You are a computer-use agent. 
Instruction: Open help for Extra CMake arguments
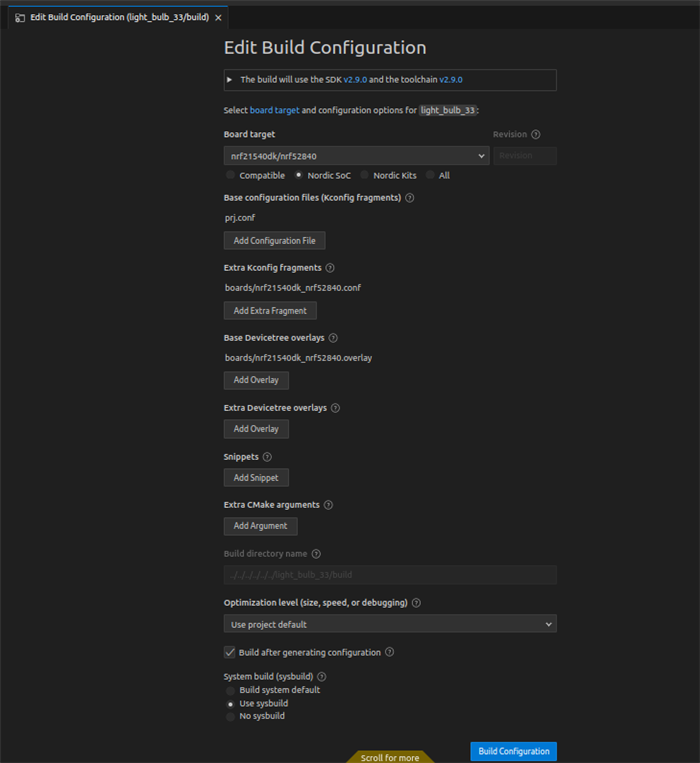pos(328,505)
